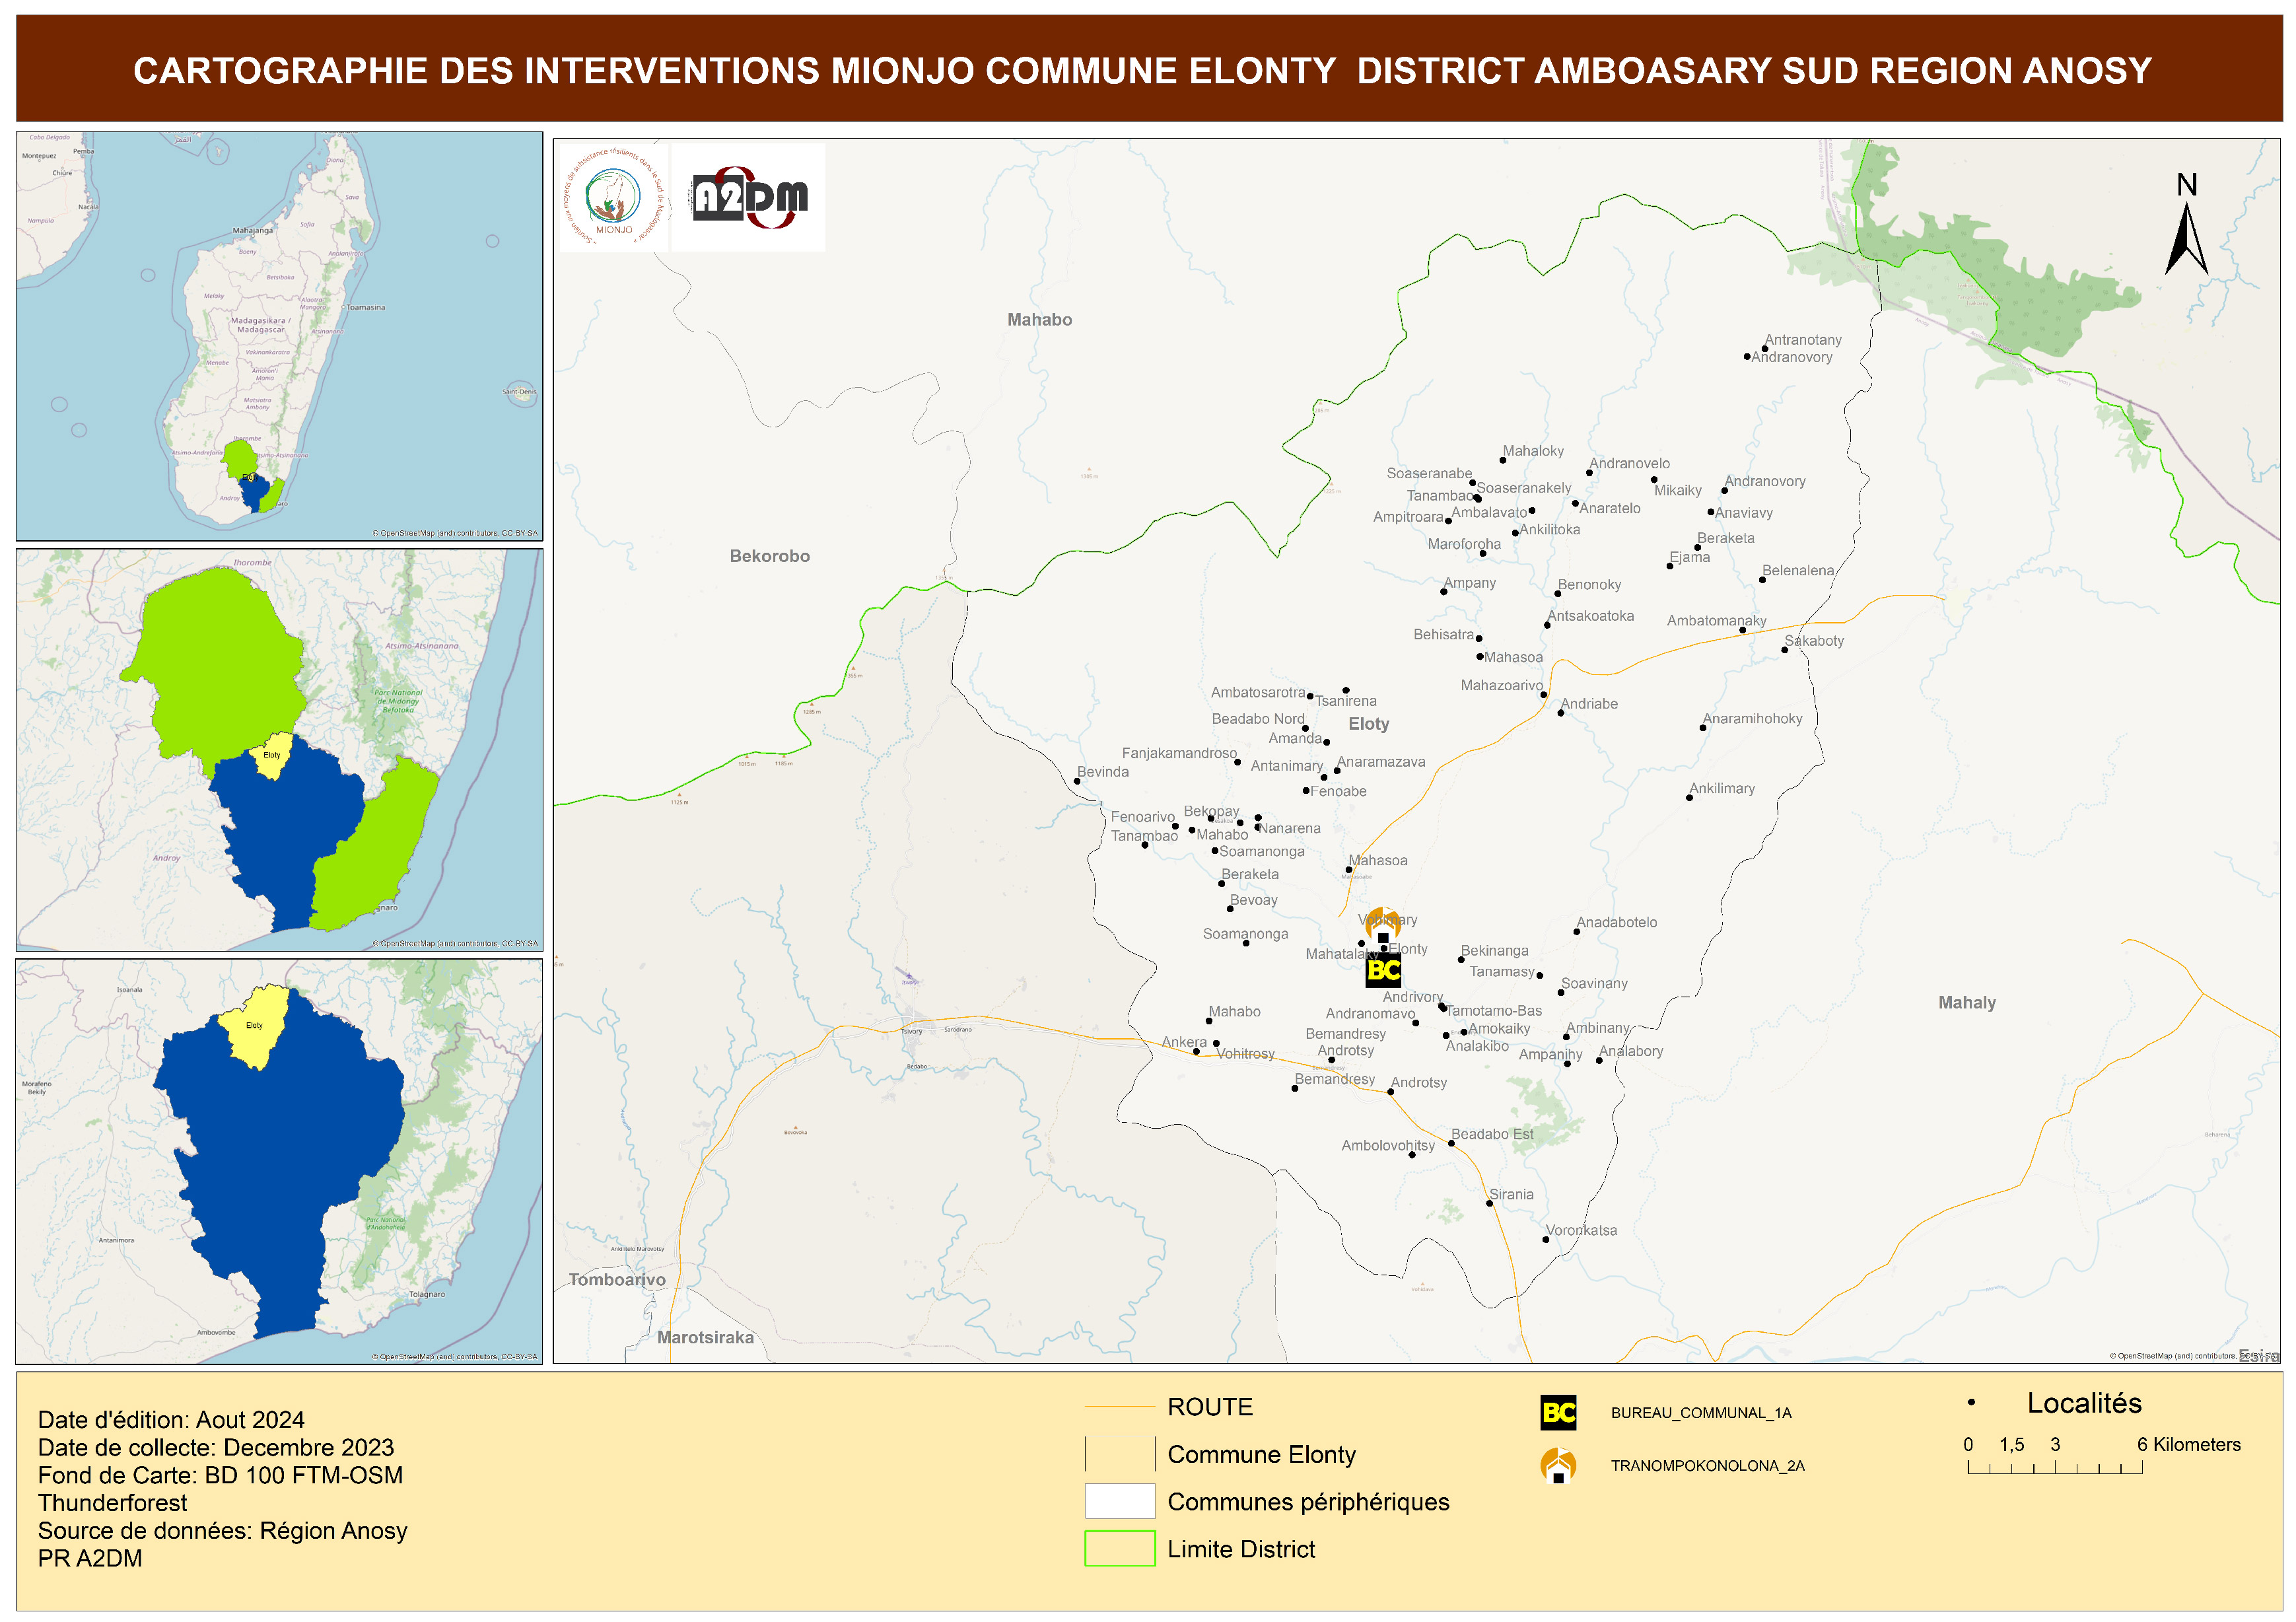Click the north arrow compass symbol

[x=2186, y=237]
